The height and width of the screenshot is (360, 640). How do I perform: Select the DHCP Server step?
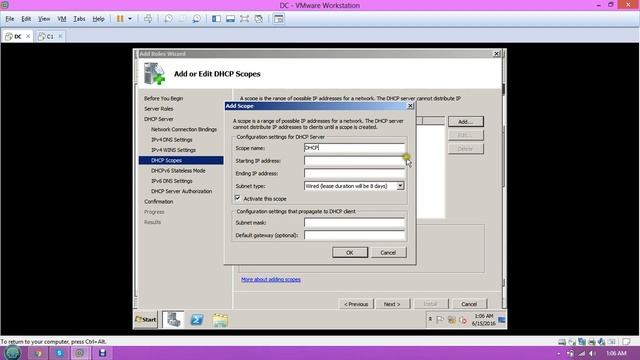coord(158,119)
